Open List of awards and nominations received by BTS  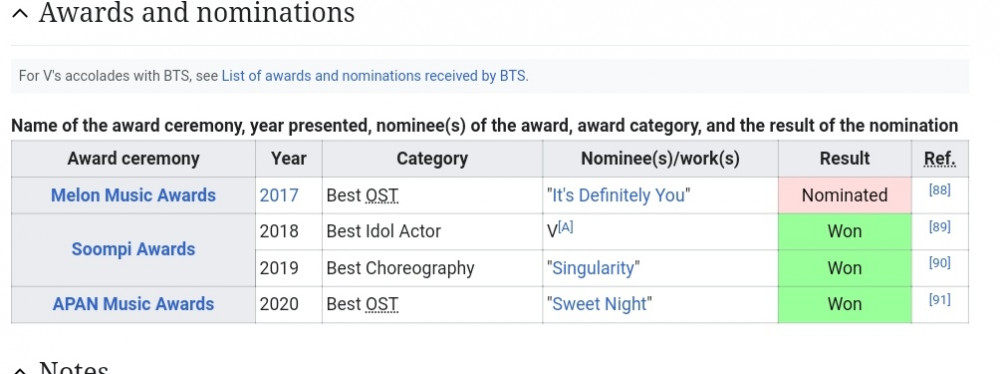click(374, 76)
